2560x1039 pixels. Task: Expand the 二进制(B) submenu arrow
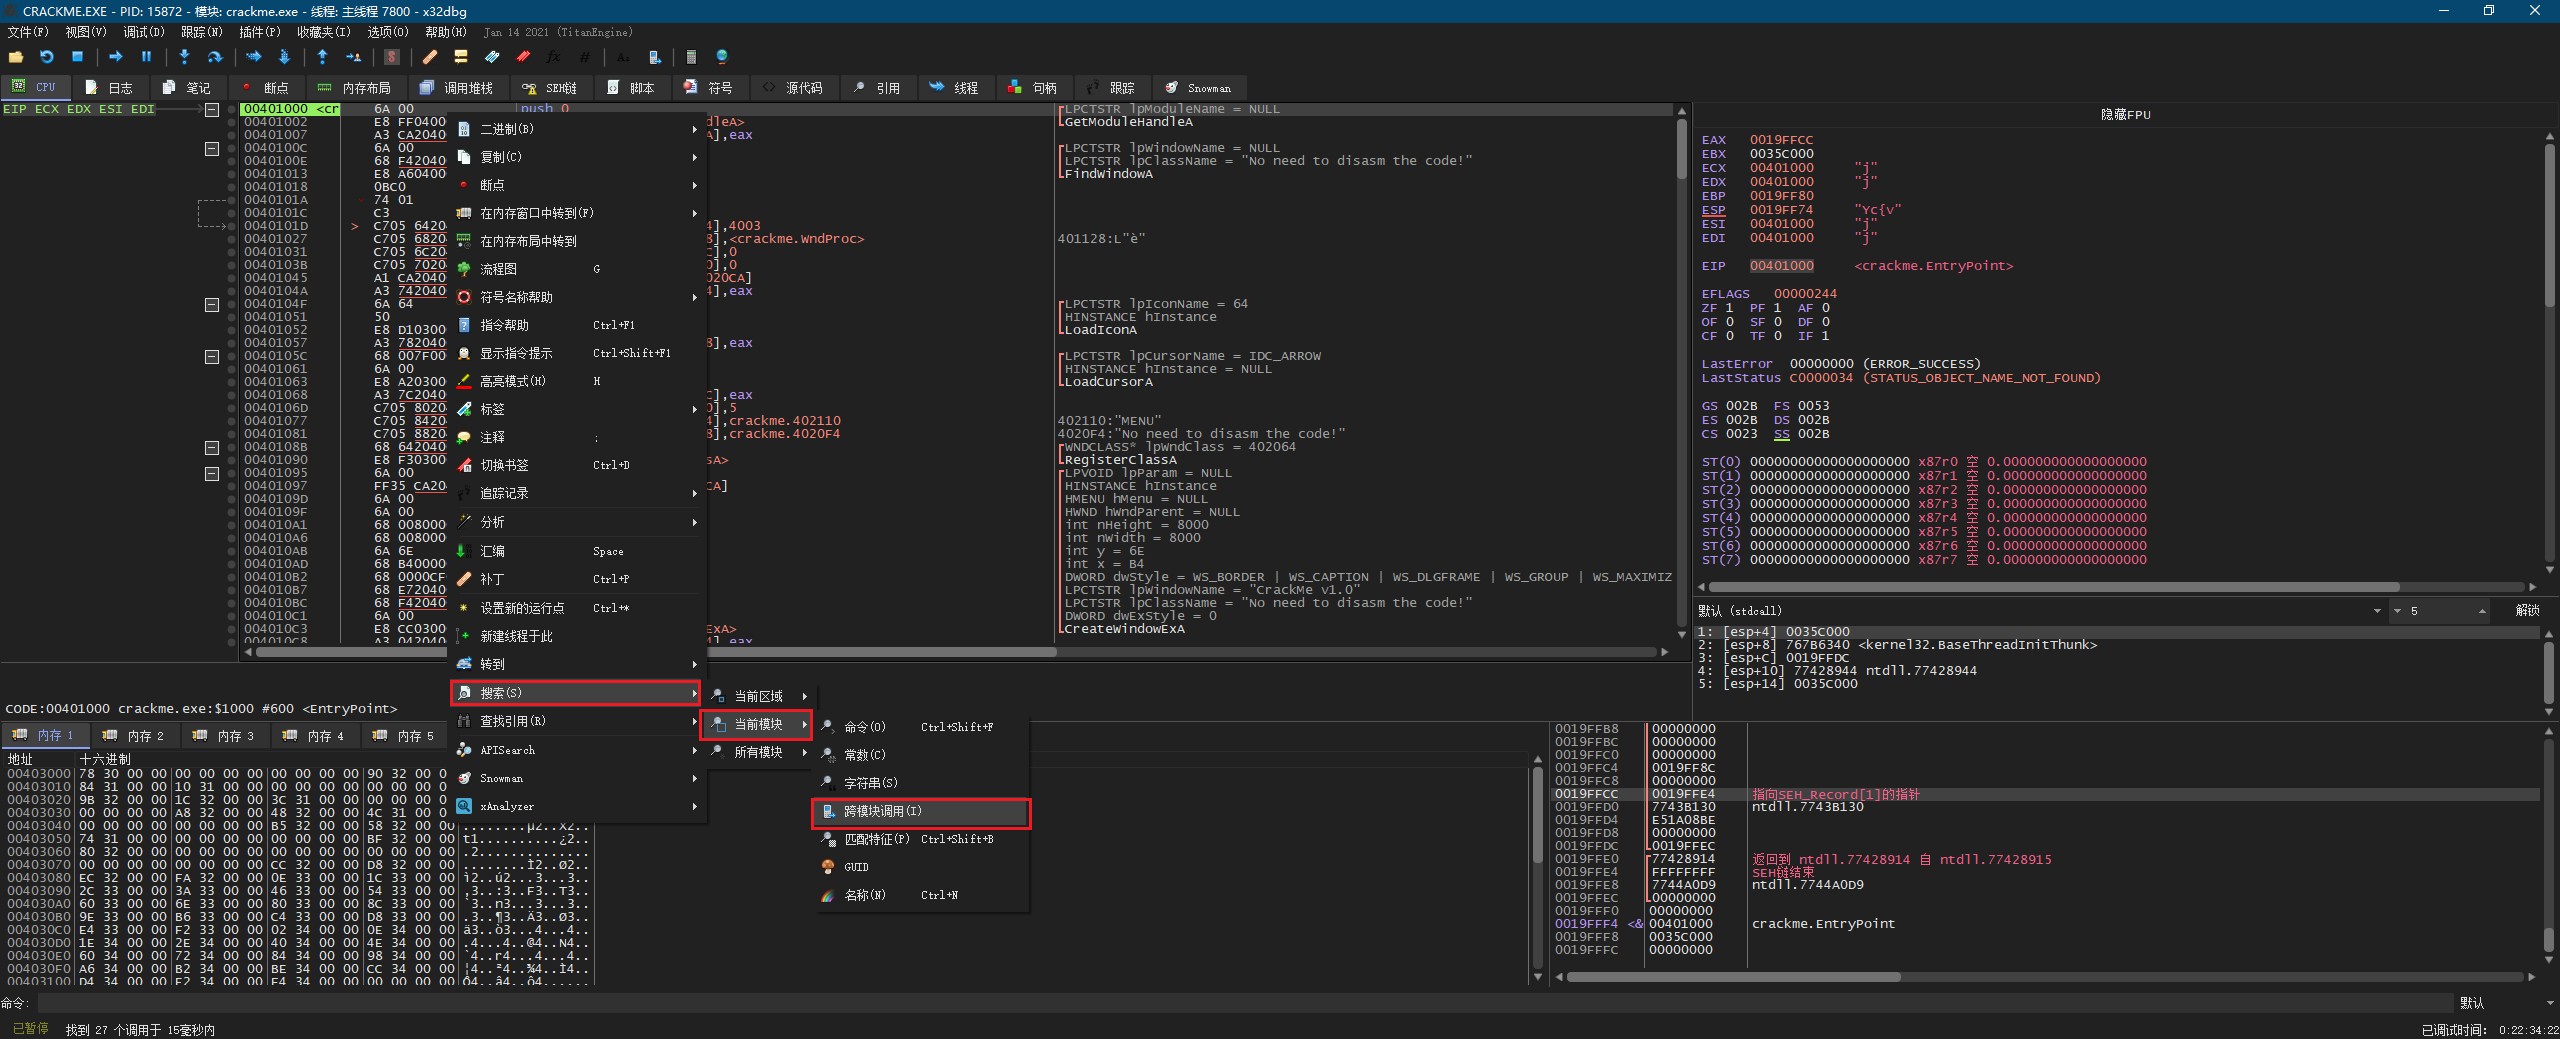pyautogui.click(x=694, y=129)
